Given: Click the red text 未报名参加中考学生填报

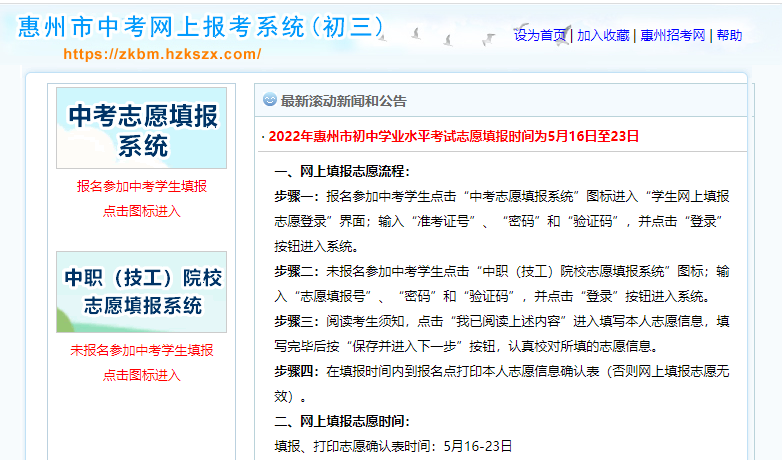Looking at the screenshot, I should point(142,350).
